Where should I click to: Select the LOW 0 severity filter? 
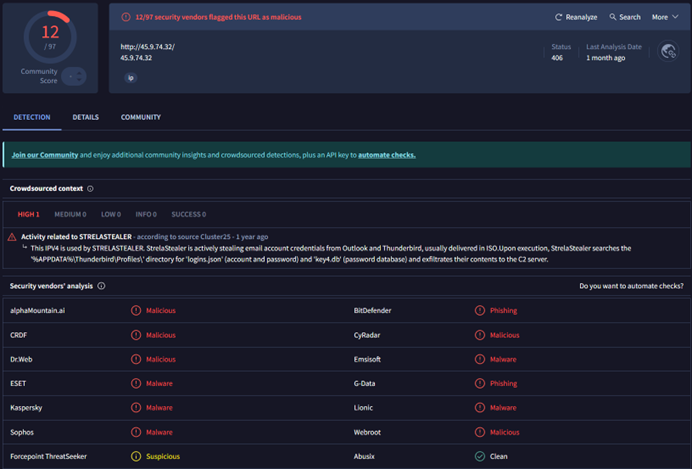[x=111, y=214]
